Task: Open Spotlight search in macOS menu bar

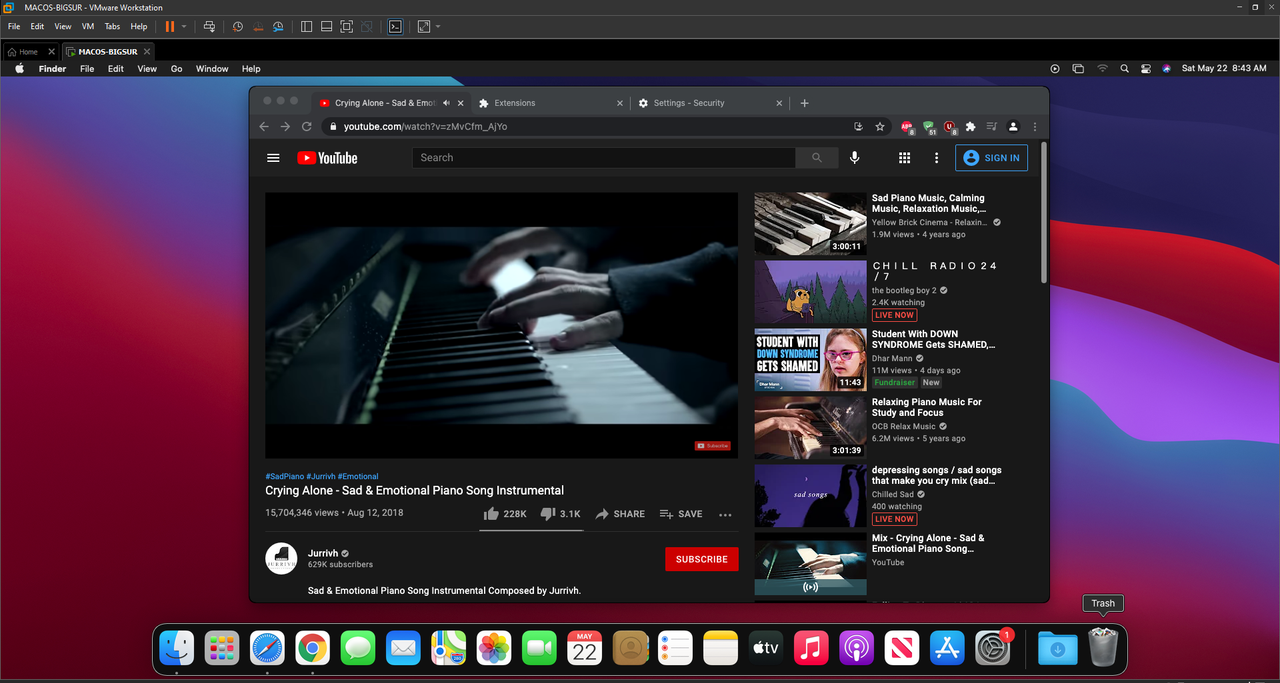Action: [x=1124, y=69]
